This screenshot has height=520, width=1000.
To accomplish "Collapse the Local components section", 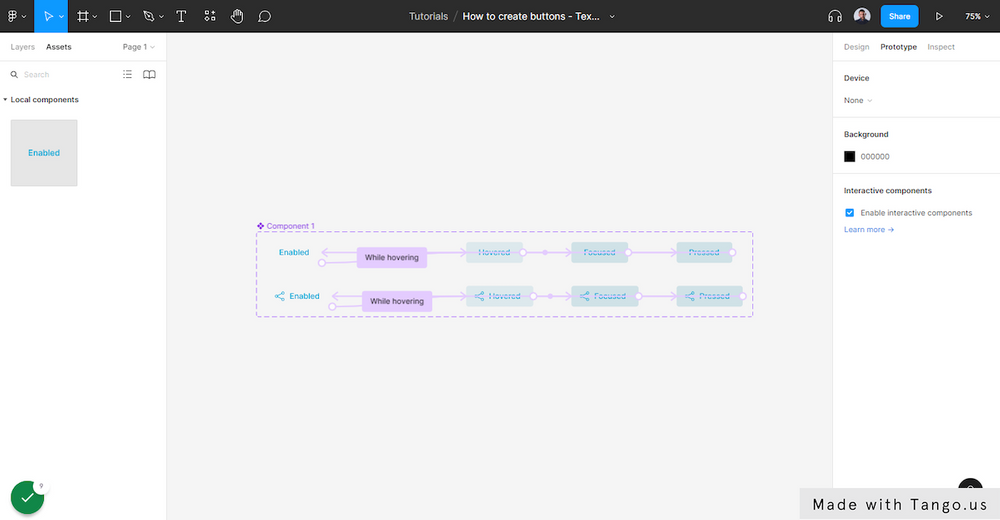I will (x=5, y=100).
